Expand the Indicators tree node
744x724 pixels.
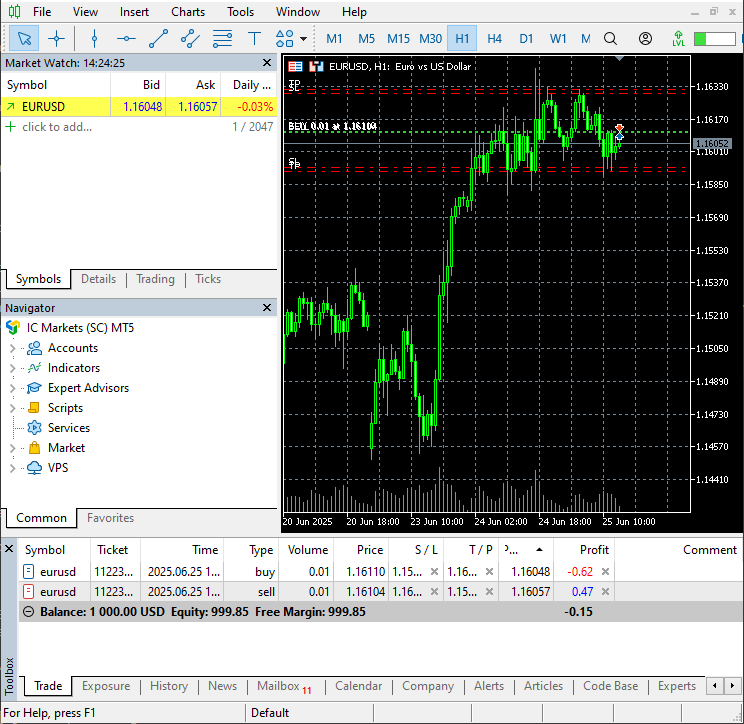point(12,368)
